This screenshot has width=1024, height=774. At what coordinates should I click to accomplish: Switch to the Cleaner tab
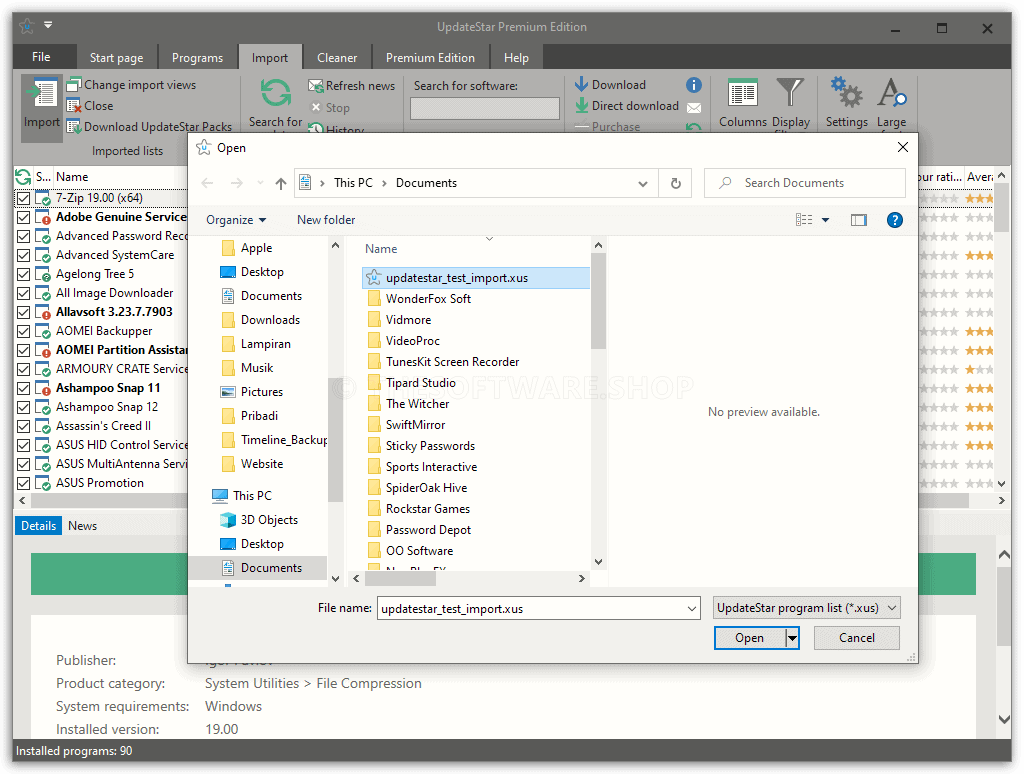[x=337, y=57]
